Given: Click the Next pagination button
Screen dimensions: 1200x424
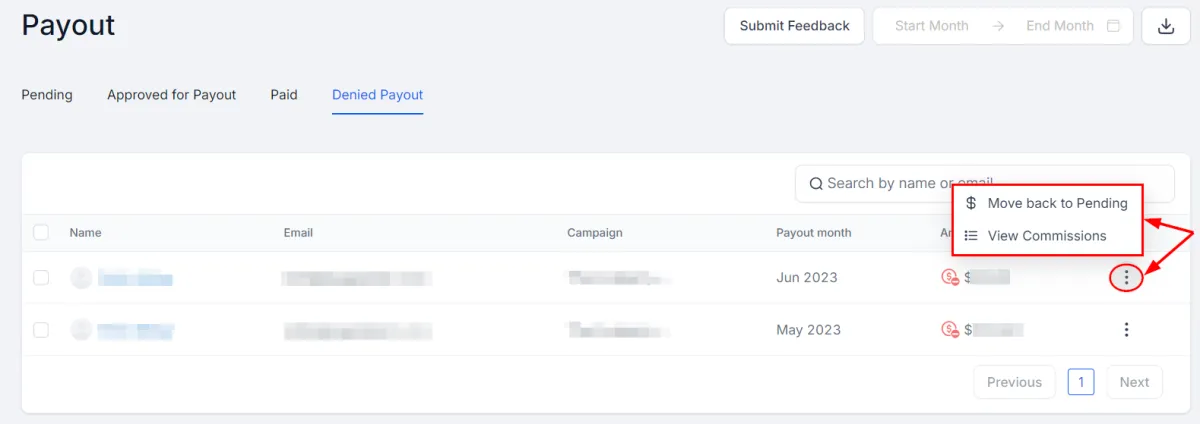Looking at the screenshot, I should [1134, 382].
